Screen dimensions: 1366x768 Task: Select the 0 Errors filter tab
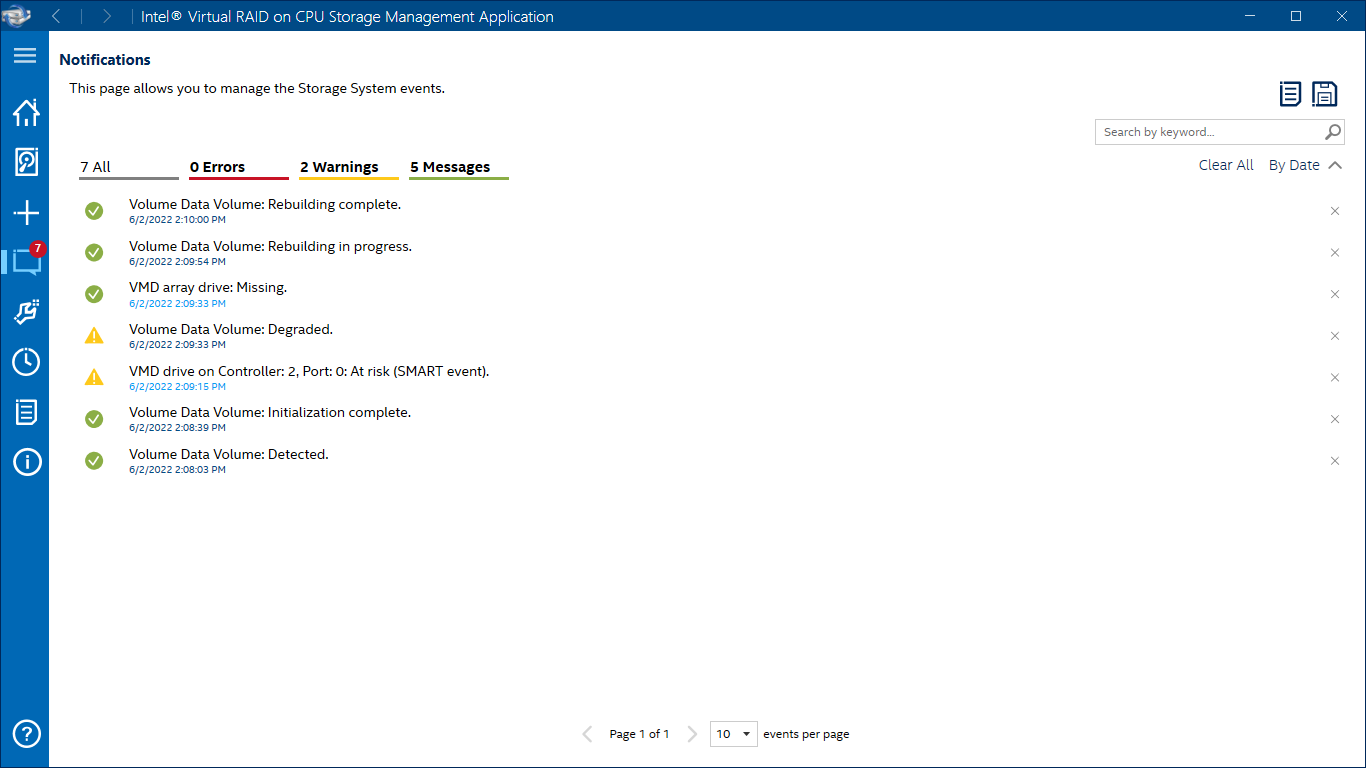click(x=239, y=167)
